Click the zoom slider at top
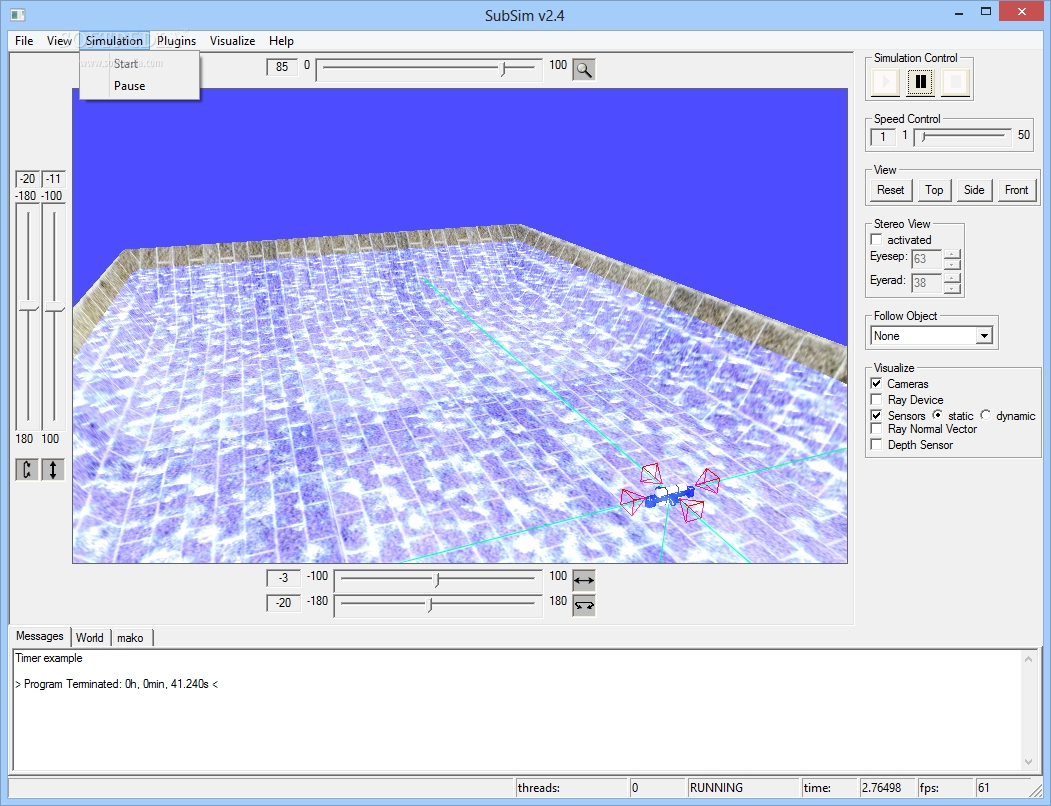The image size is (1051, 806). tap(429, 69)
